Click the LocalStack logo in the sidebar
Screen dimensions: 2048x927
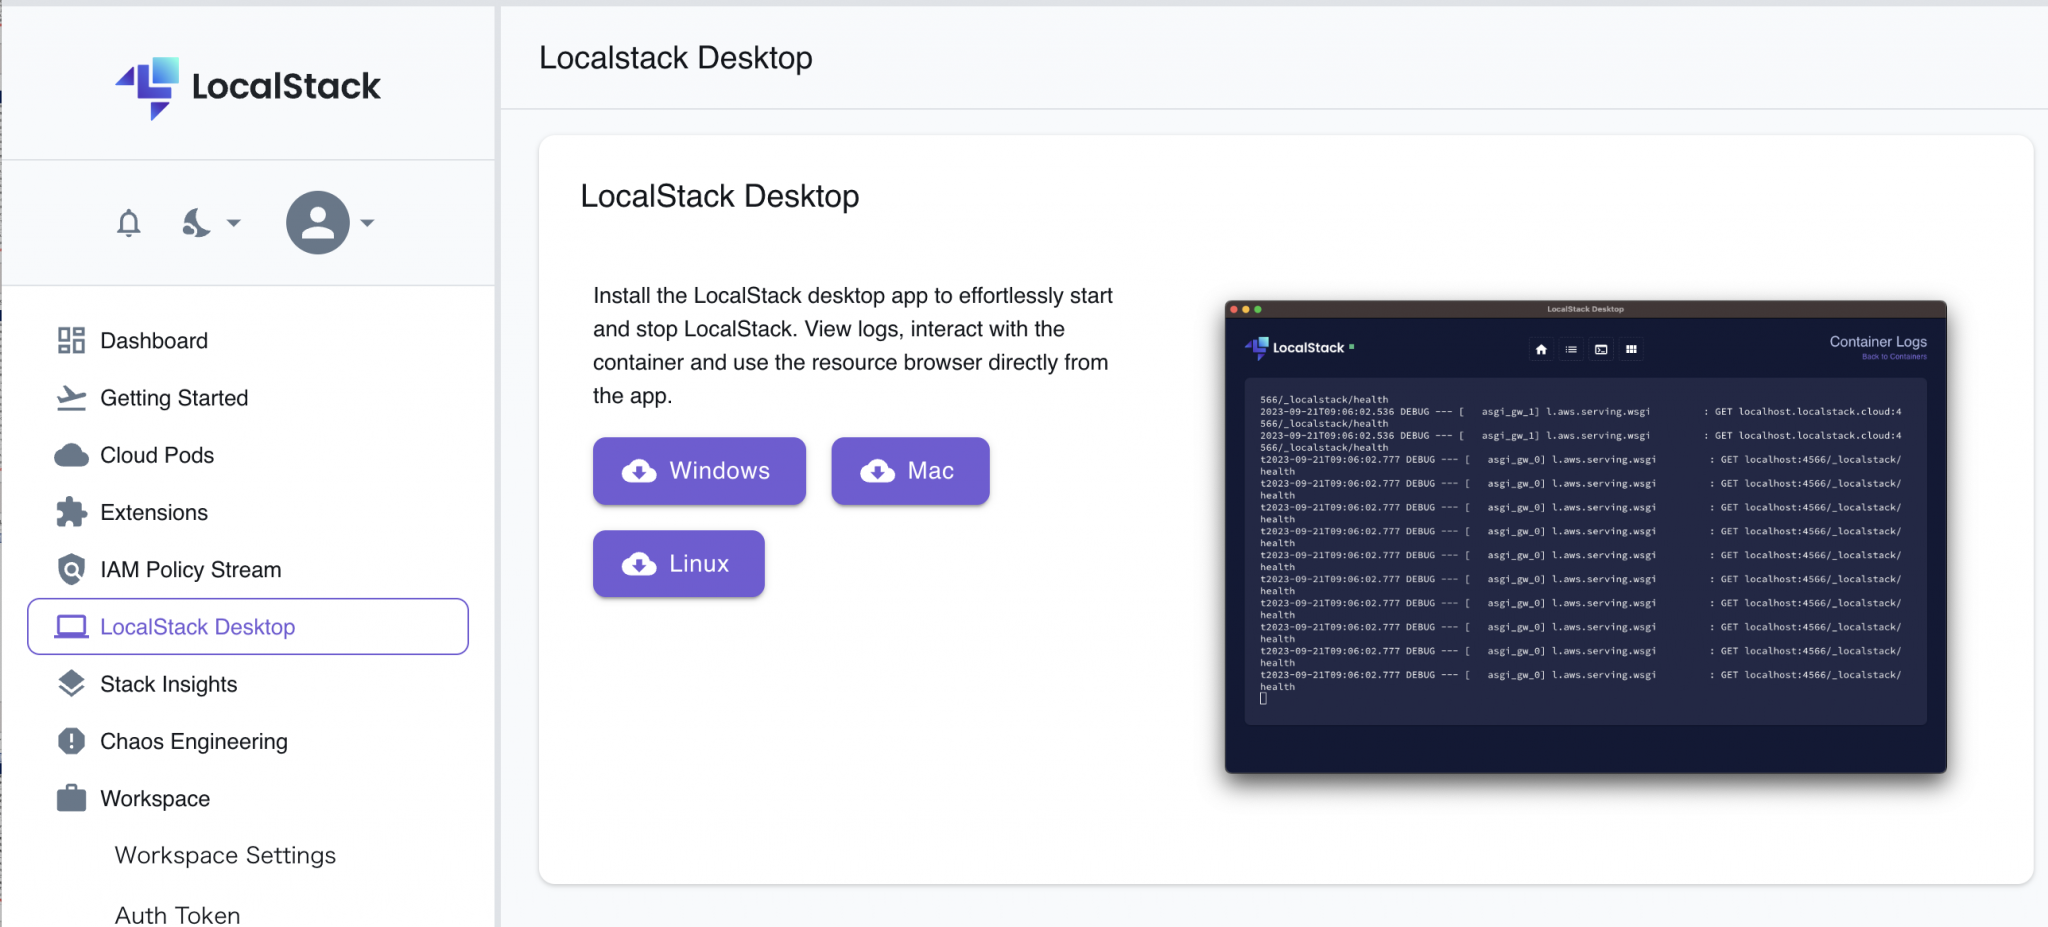[x=247, y=87]
